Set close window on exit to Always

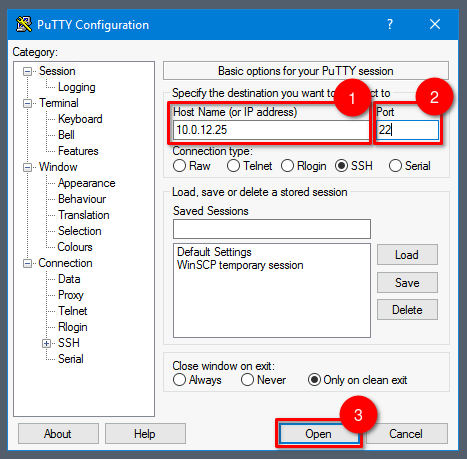click(179, 380)
